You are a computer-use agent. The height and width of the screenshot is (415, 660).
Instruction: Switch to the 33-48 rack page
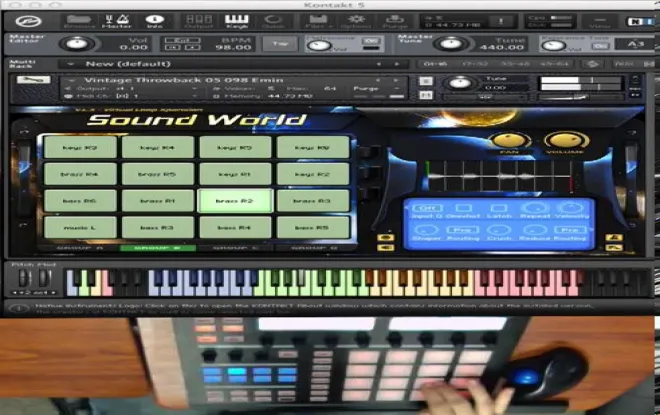[x=514, y=64]
